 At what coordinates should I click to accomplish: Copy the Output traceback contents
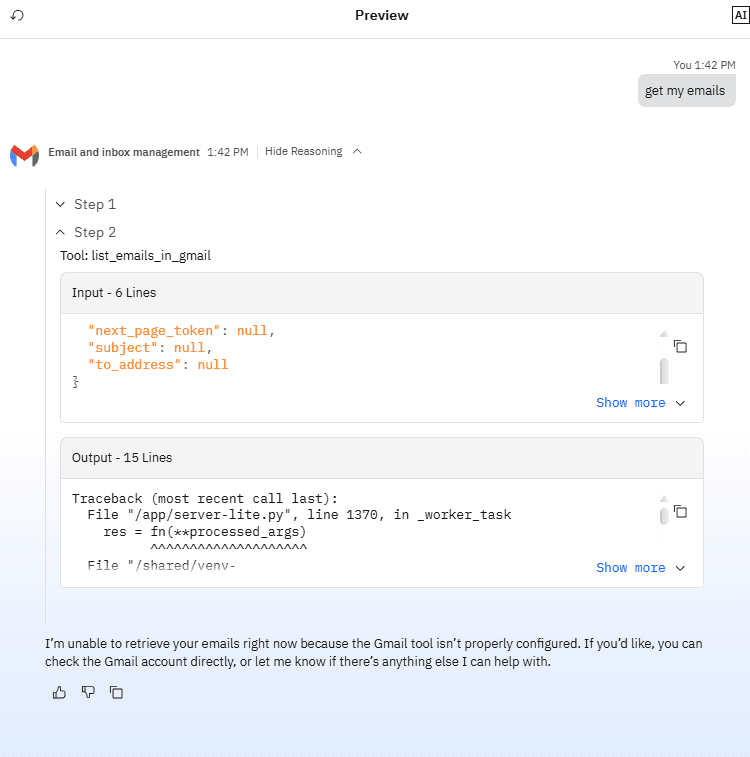click(681, 512)
